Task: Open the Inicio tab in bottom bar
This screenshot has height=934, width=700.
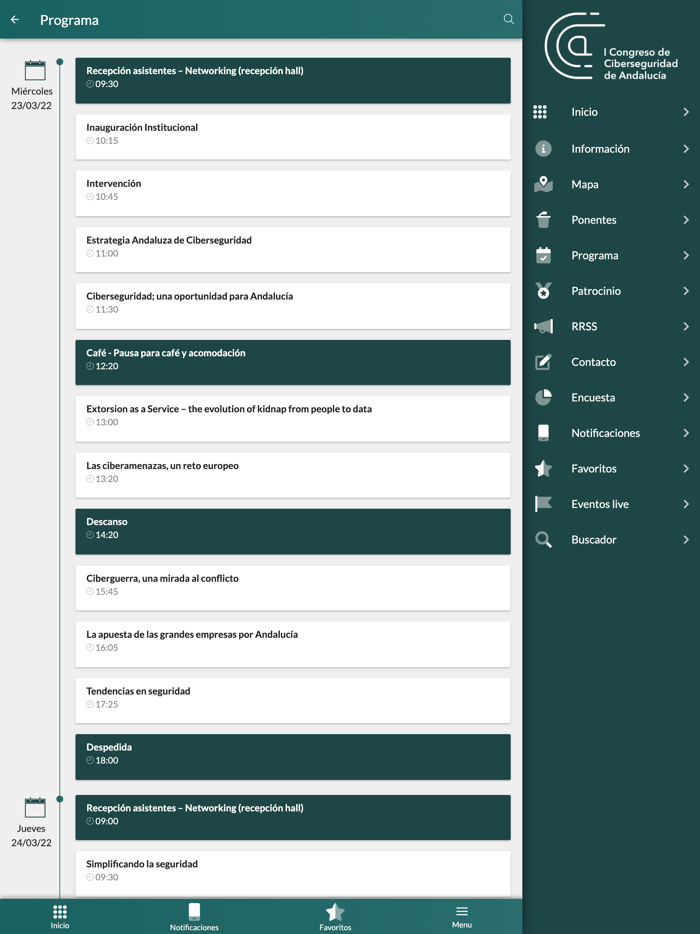Action: (x=60, y=916)
